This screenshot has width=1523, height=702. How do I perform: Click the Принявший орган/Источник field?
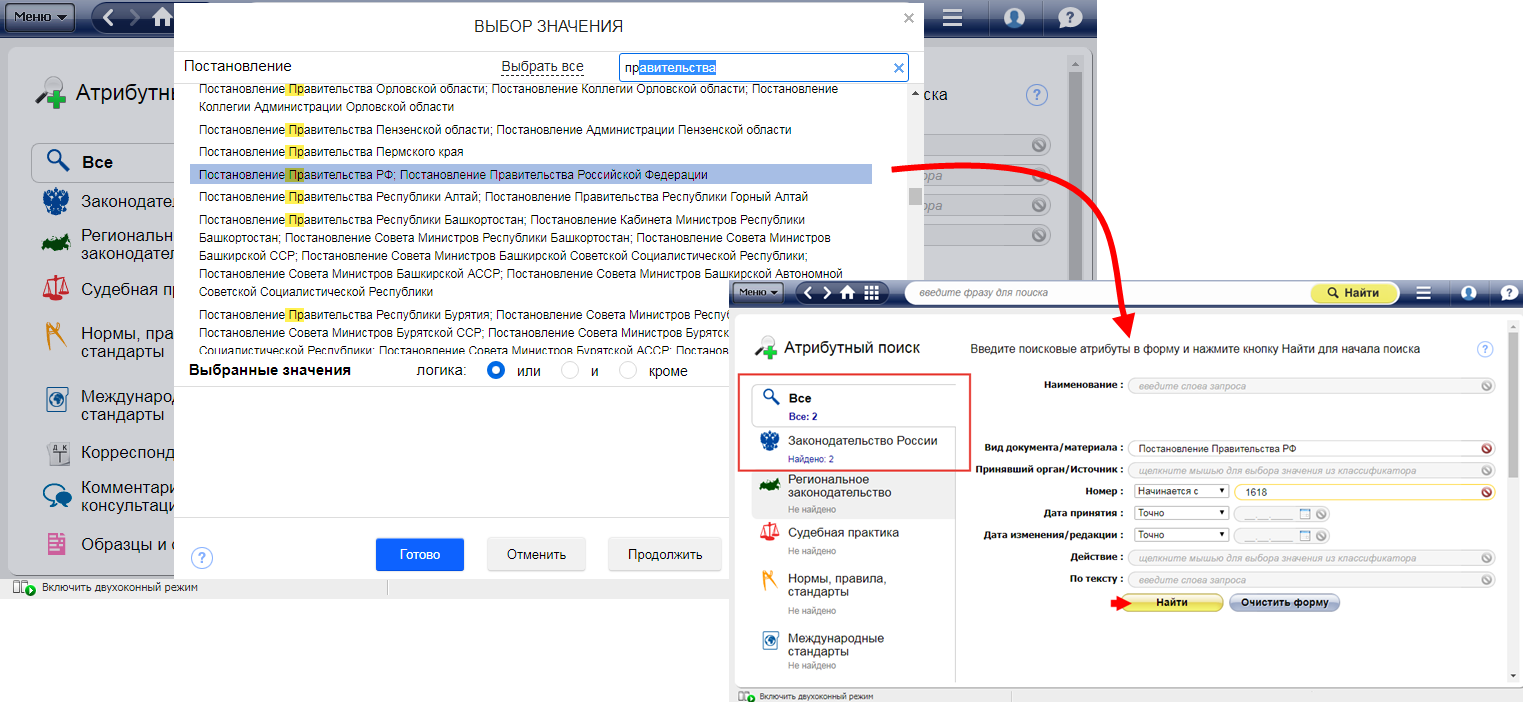1302,470
